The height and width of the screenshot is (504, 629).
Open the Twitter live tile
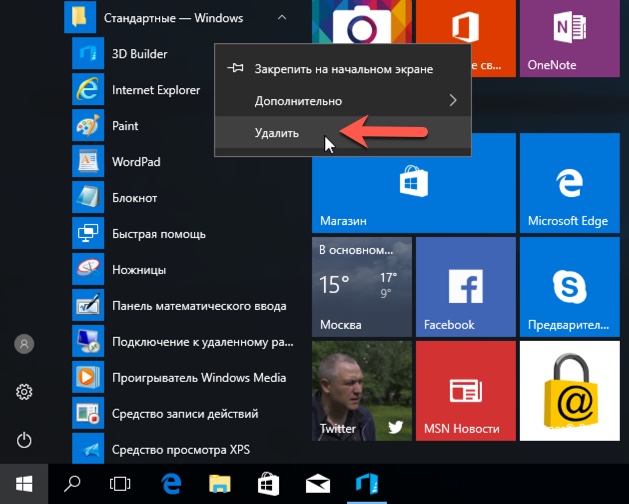tap(362, 391)
